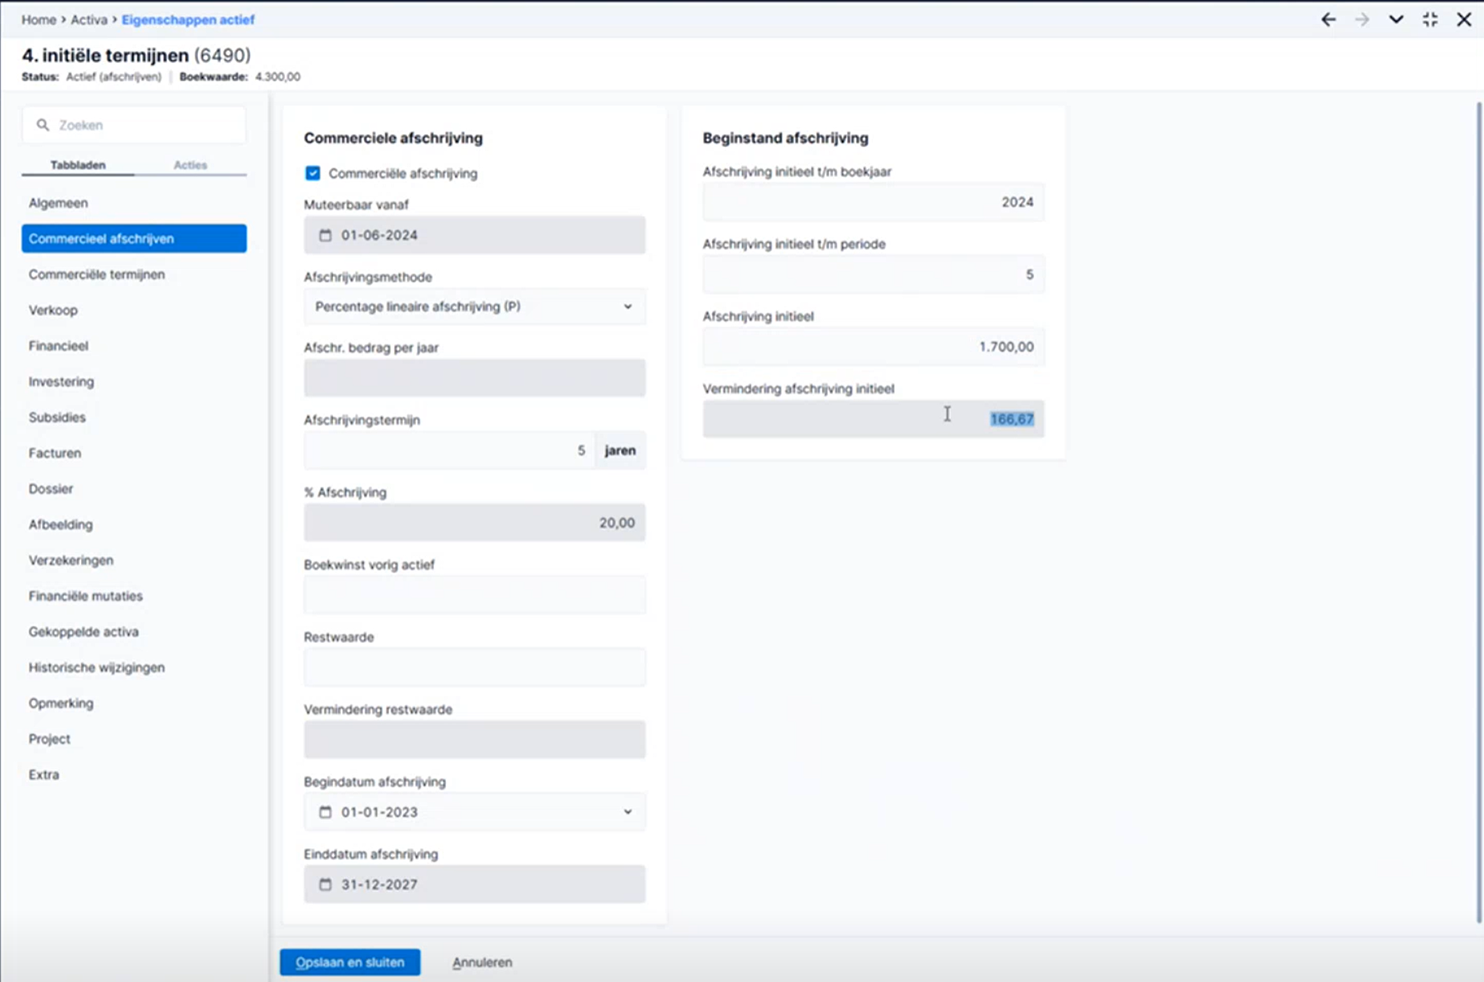Expand the Begindatum afschrijving date dropdown arrow
The width and height of the screenshot is (1484, 982).
[628, 812]
